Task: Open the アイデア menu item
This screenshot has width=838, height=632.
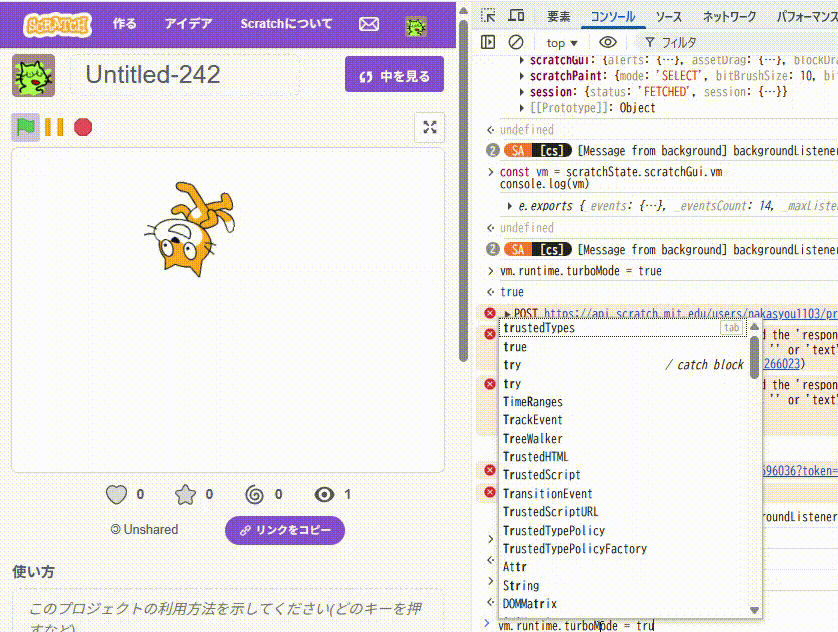Action: point(188,24)
